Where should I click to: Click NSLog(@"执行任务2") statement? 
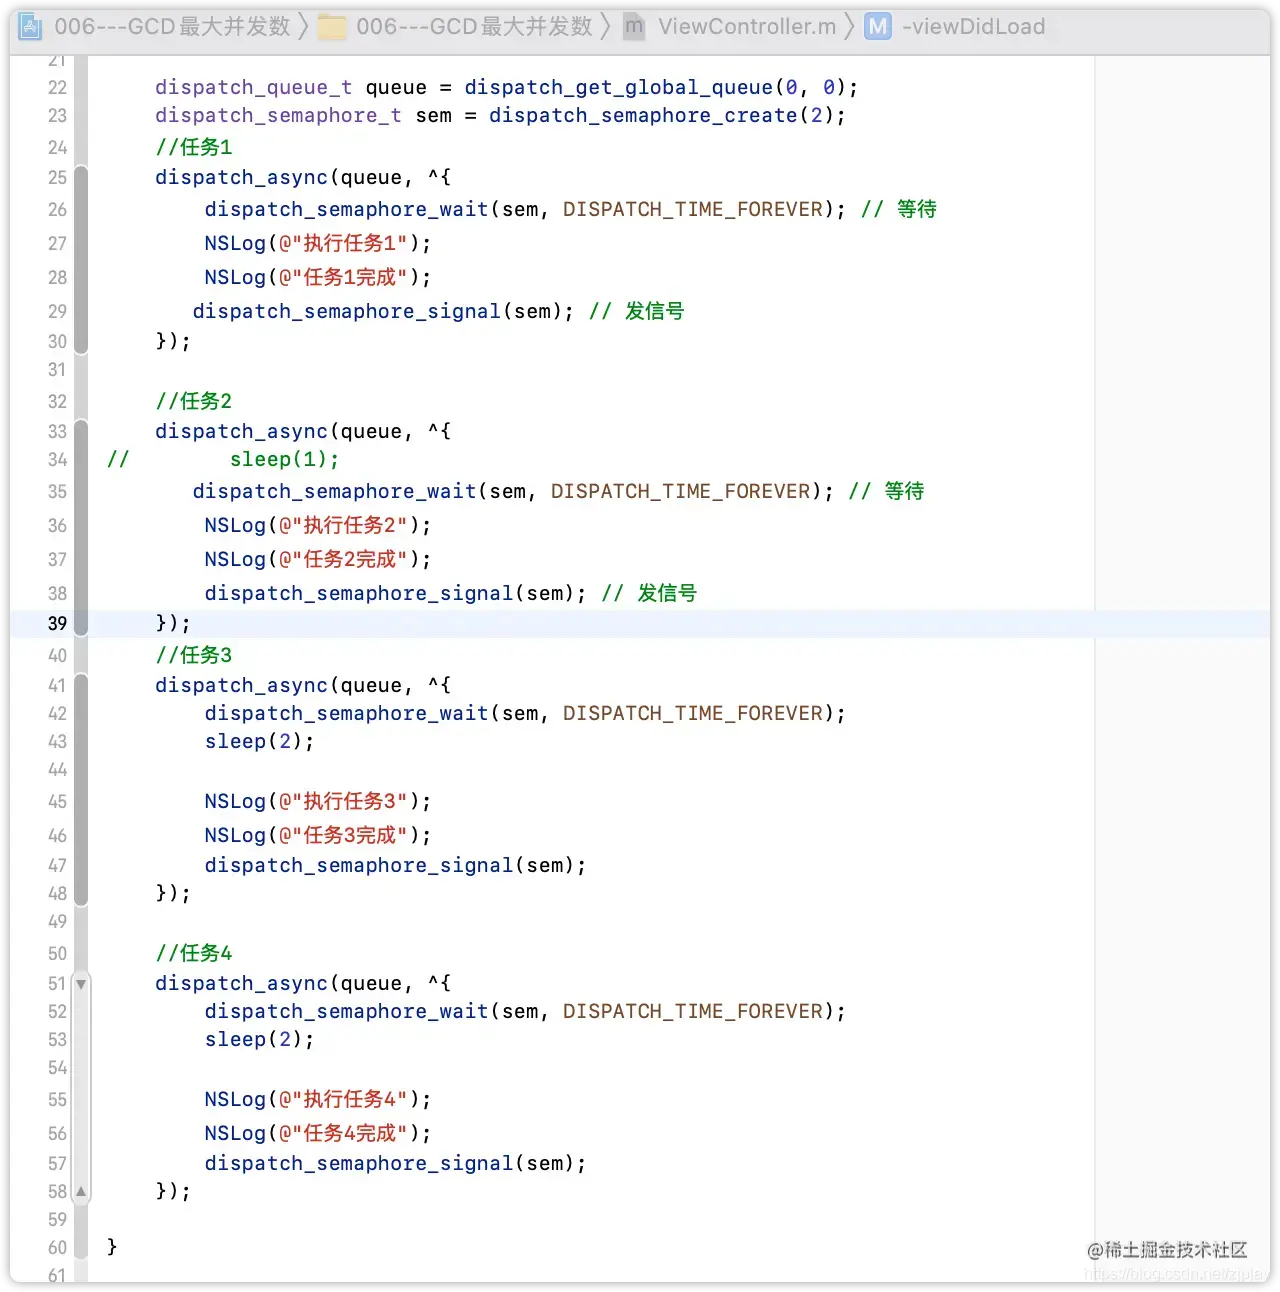[318, 526]
